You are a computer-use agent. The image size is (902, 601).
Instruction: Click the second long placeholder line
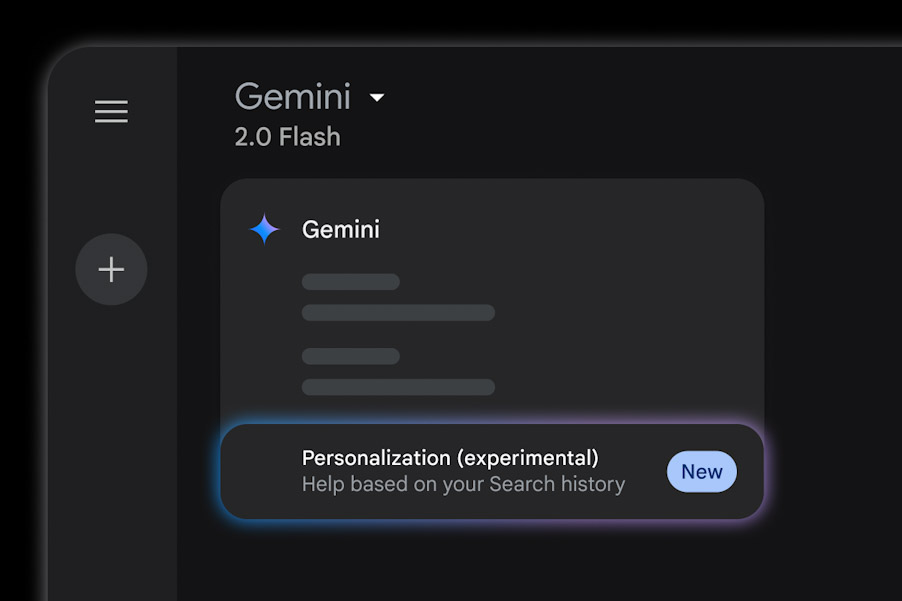[398, 387]
